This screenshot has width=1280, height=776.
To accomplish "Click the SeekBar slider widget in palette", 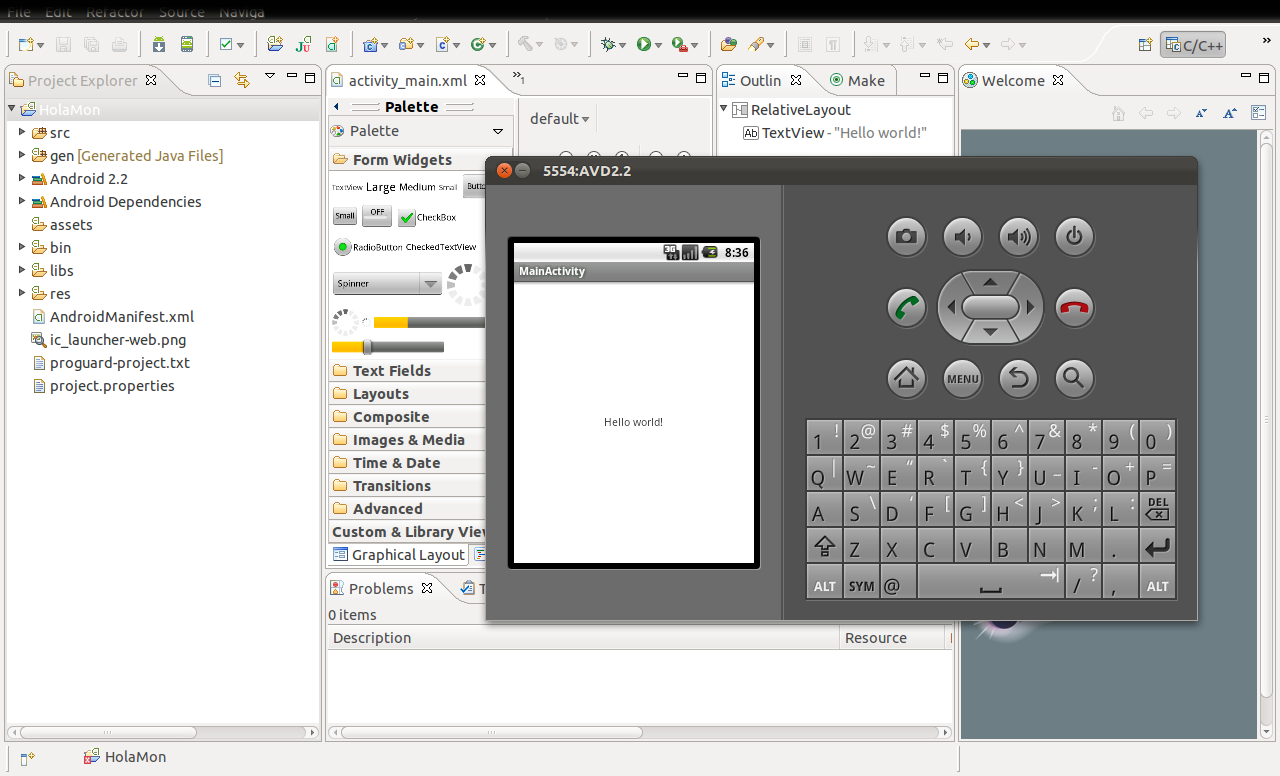I will click(x=388, y=347).
